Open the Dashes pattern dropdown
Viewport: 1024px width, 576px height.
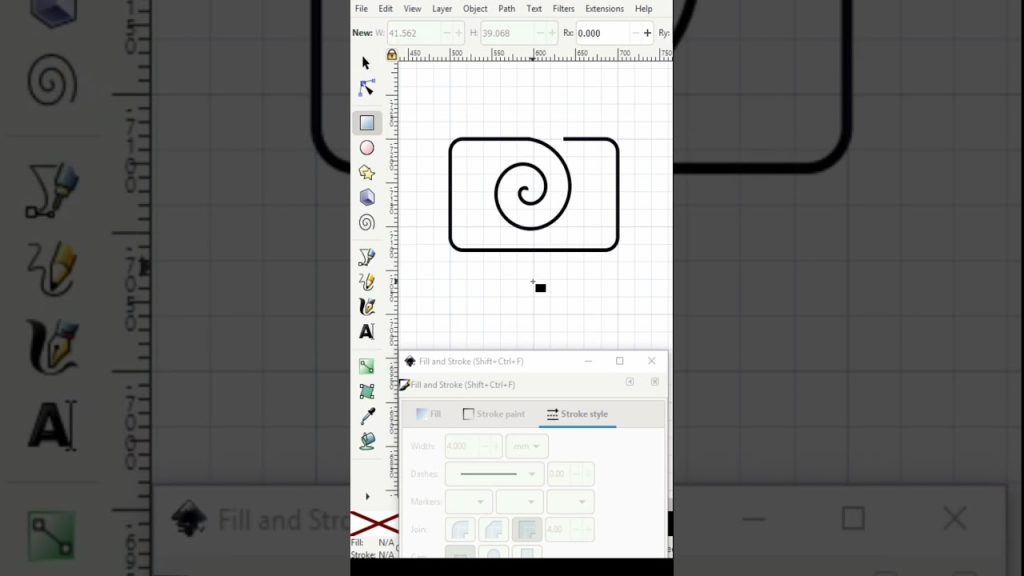coord(493,474)
